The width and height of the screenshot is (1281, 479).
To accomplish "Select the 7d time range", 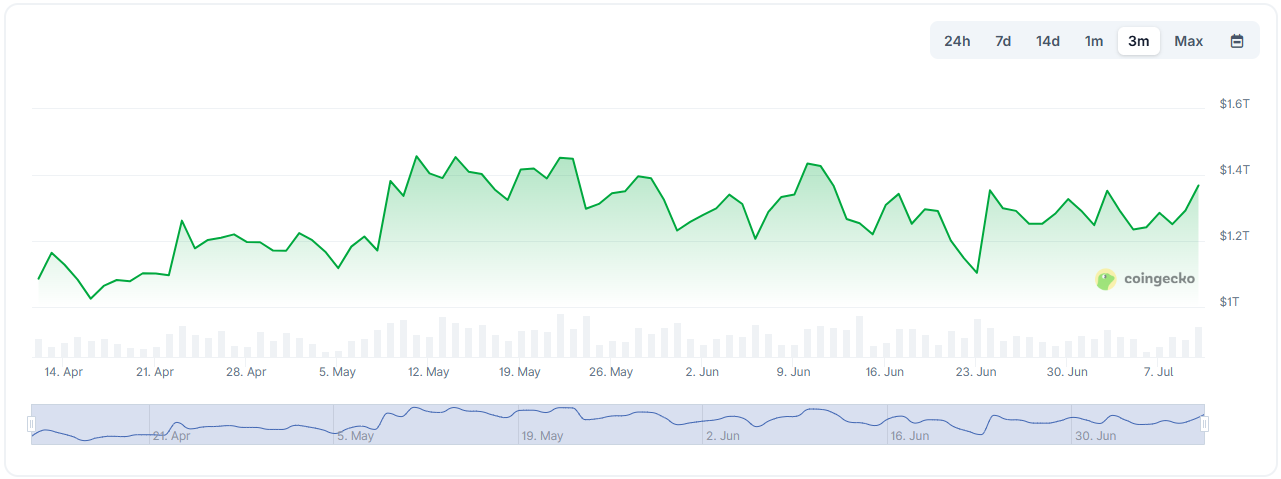I will pos(1003,41).
